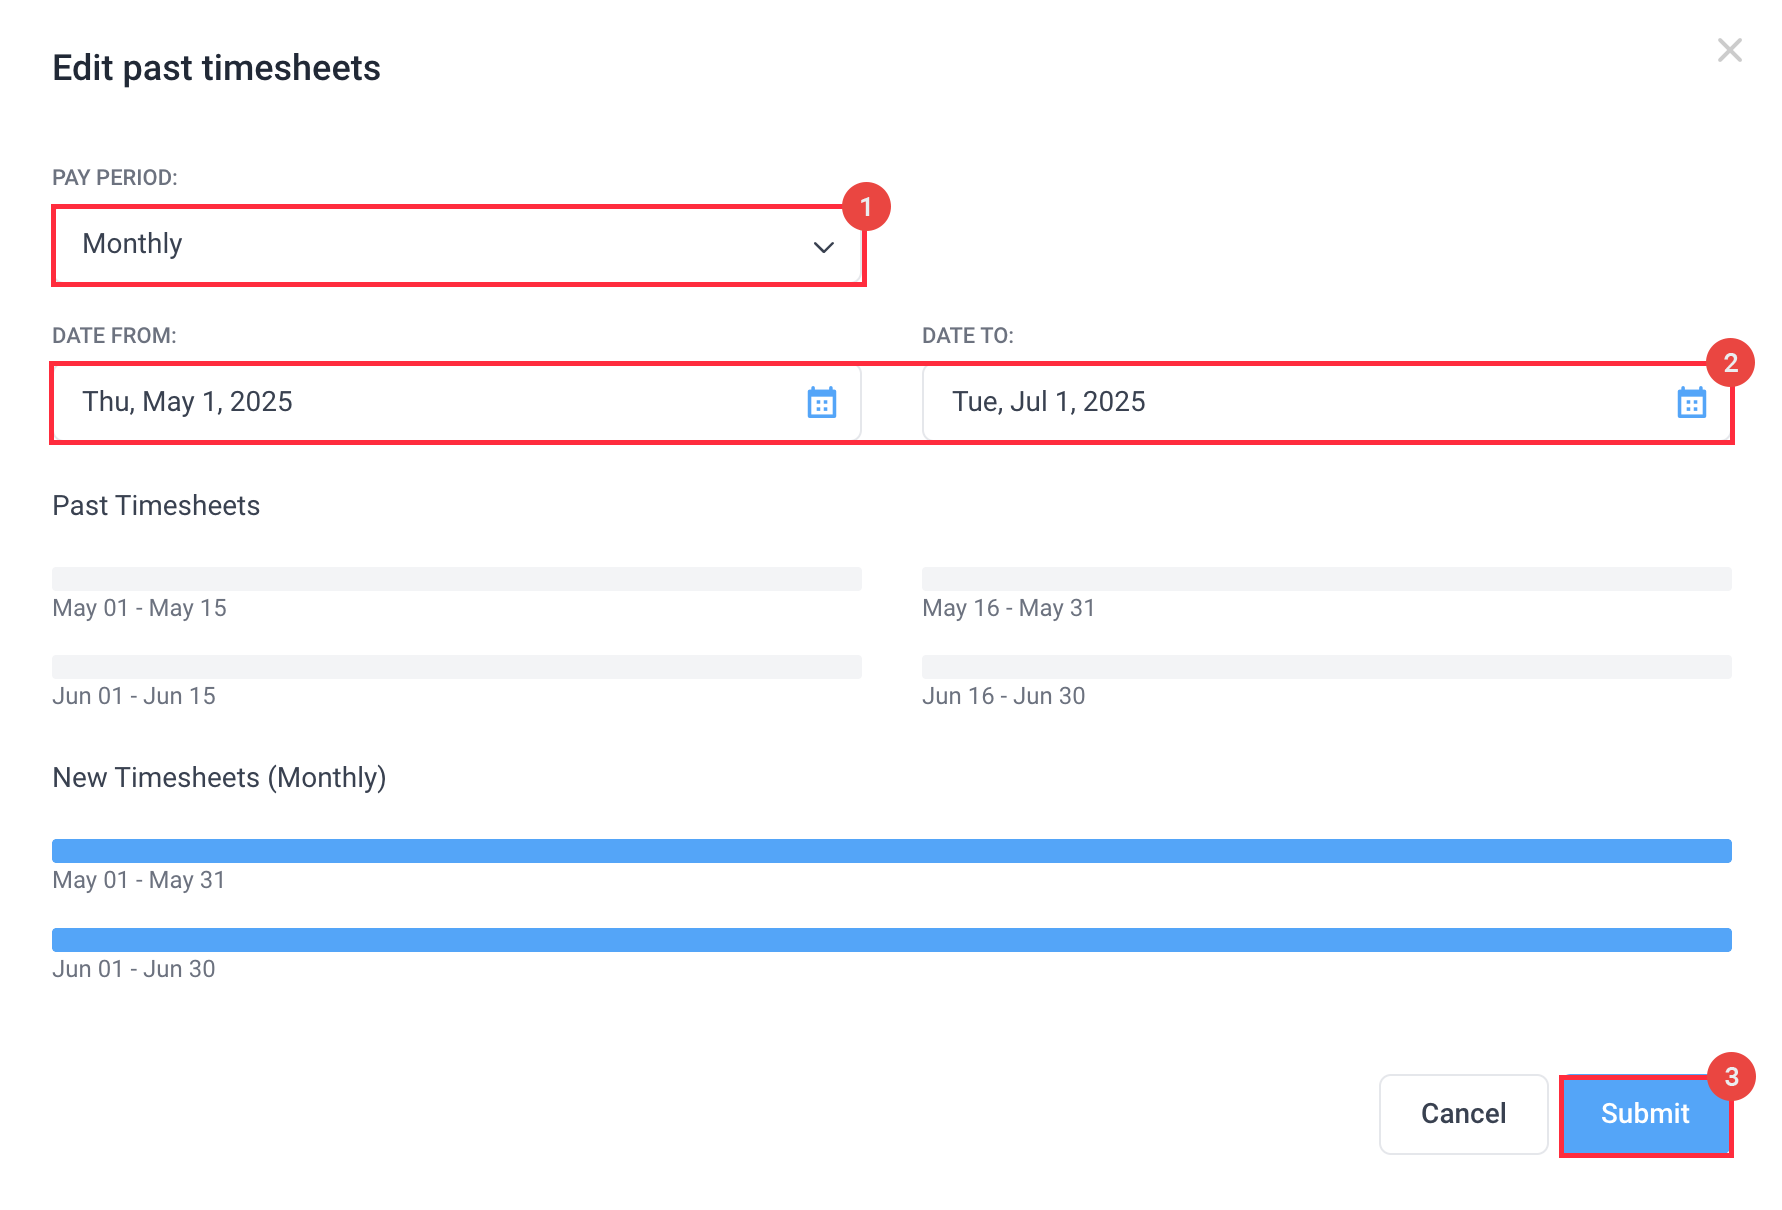The height and width of the screenshot is (1210, 1782).
Task: Click the blue Jun 01 - Jun 30 new timesheet bar
Action: [x=892, y=940]
